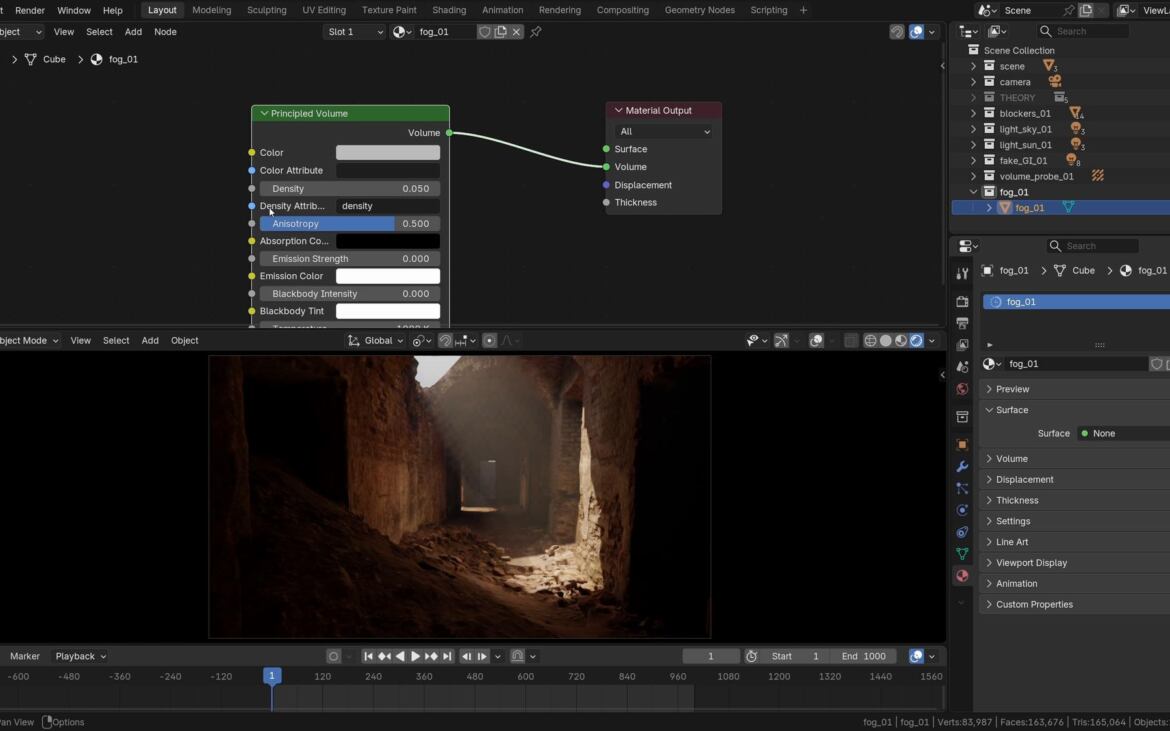
Task: Open the Render menu
Action: [x=30, y=10]
